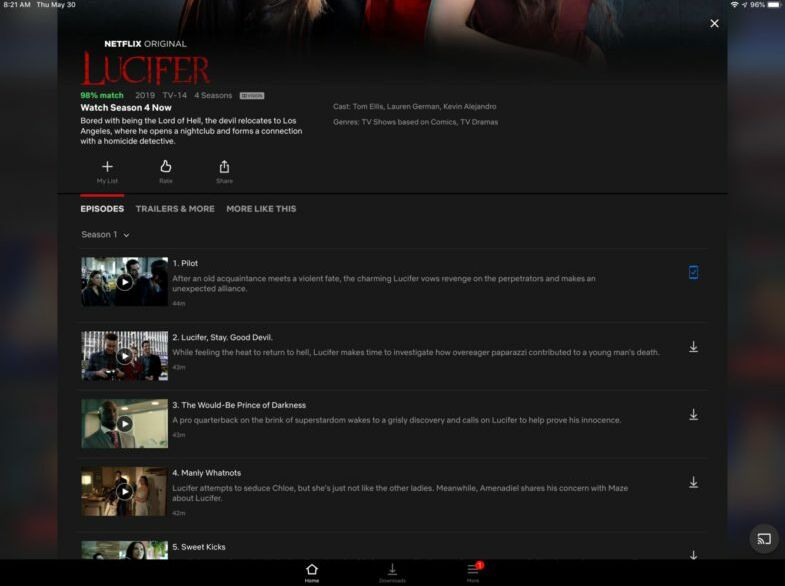The width and height of the screenshot is (785, 586).
Task: Tap the vision badge beside 4 Seasons
Action: [252, 96]
